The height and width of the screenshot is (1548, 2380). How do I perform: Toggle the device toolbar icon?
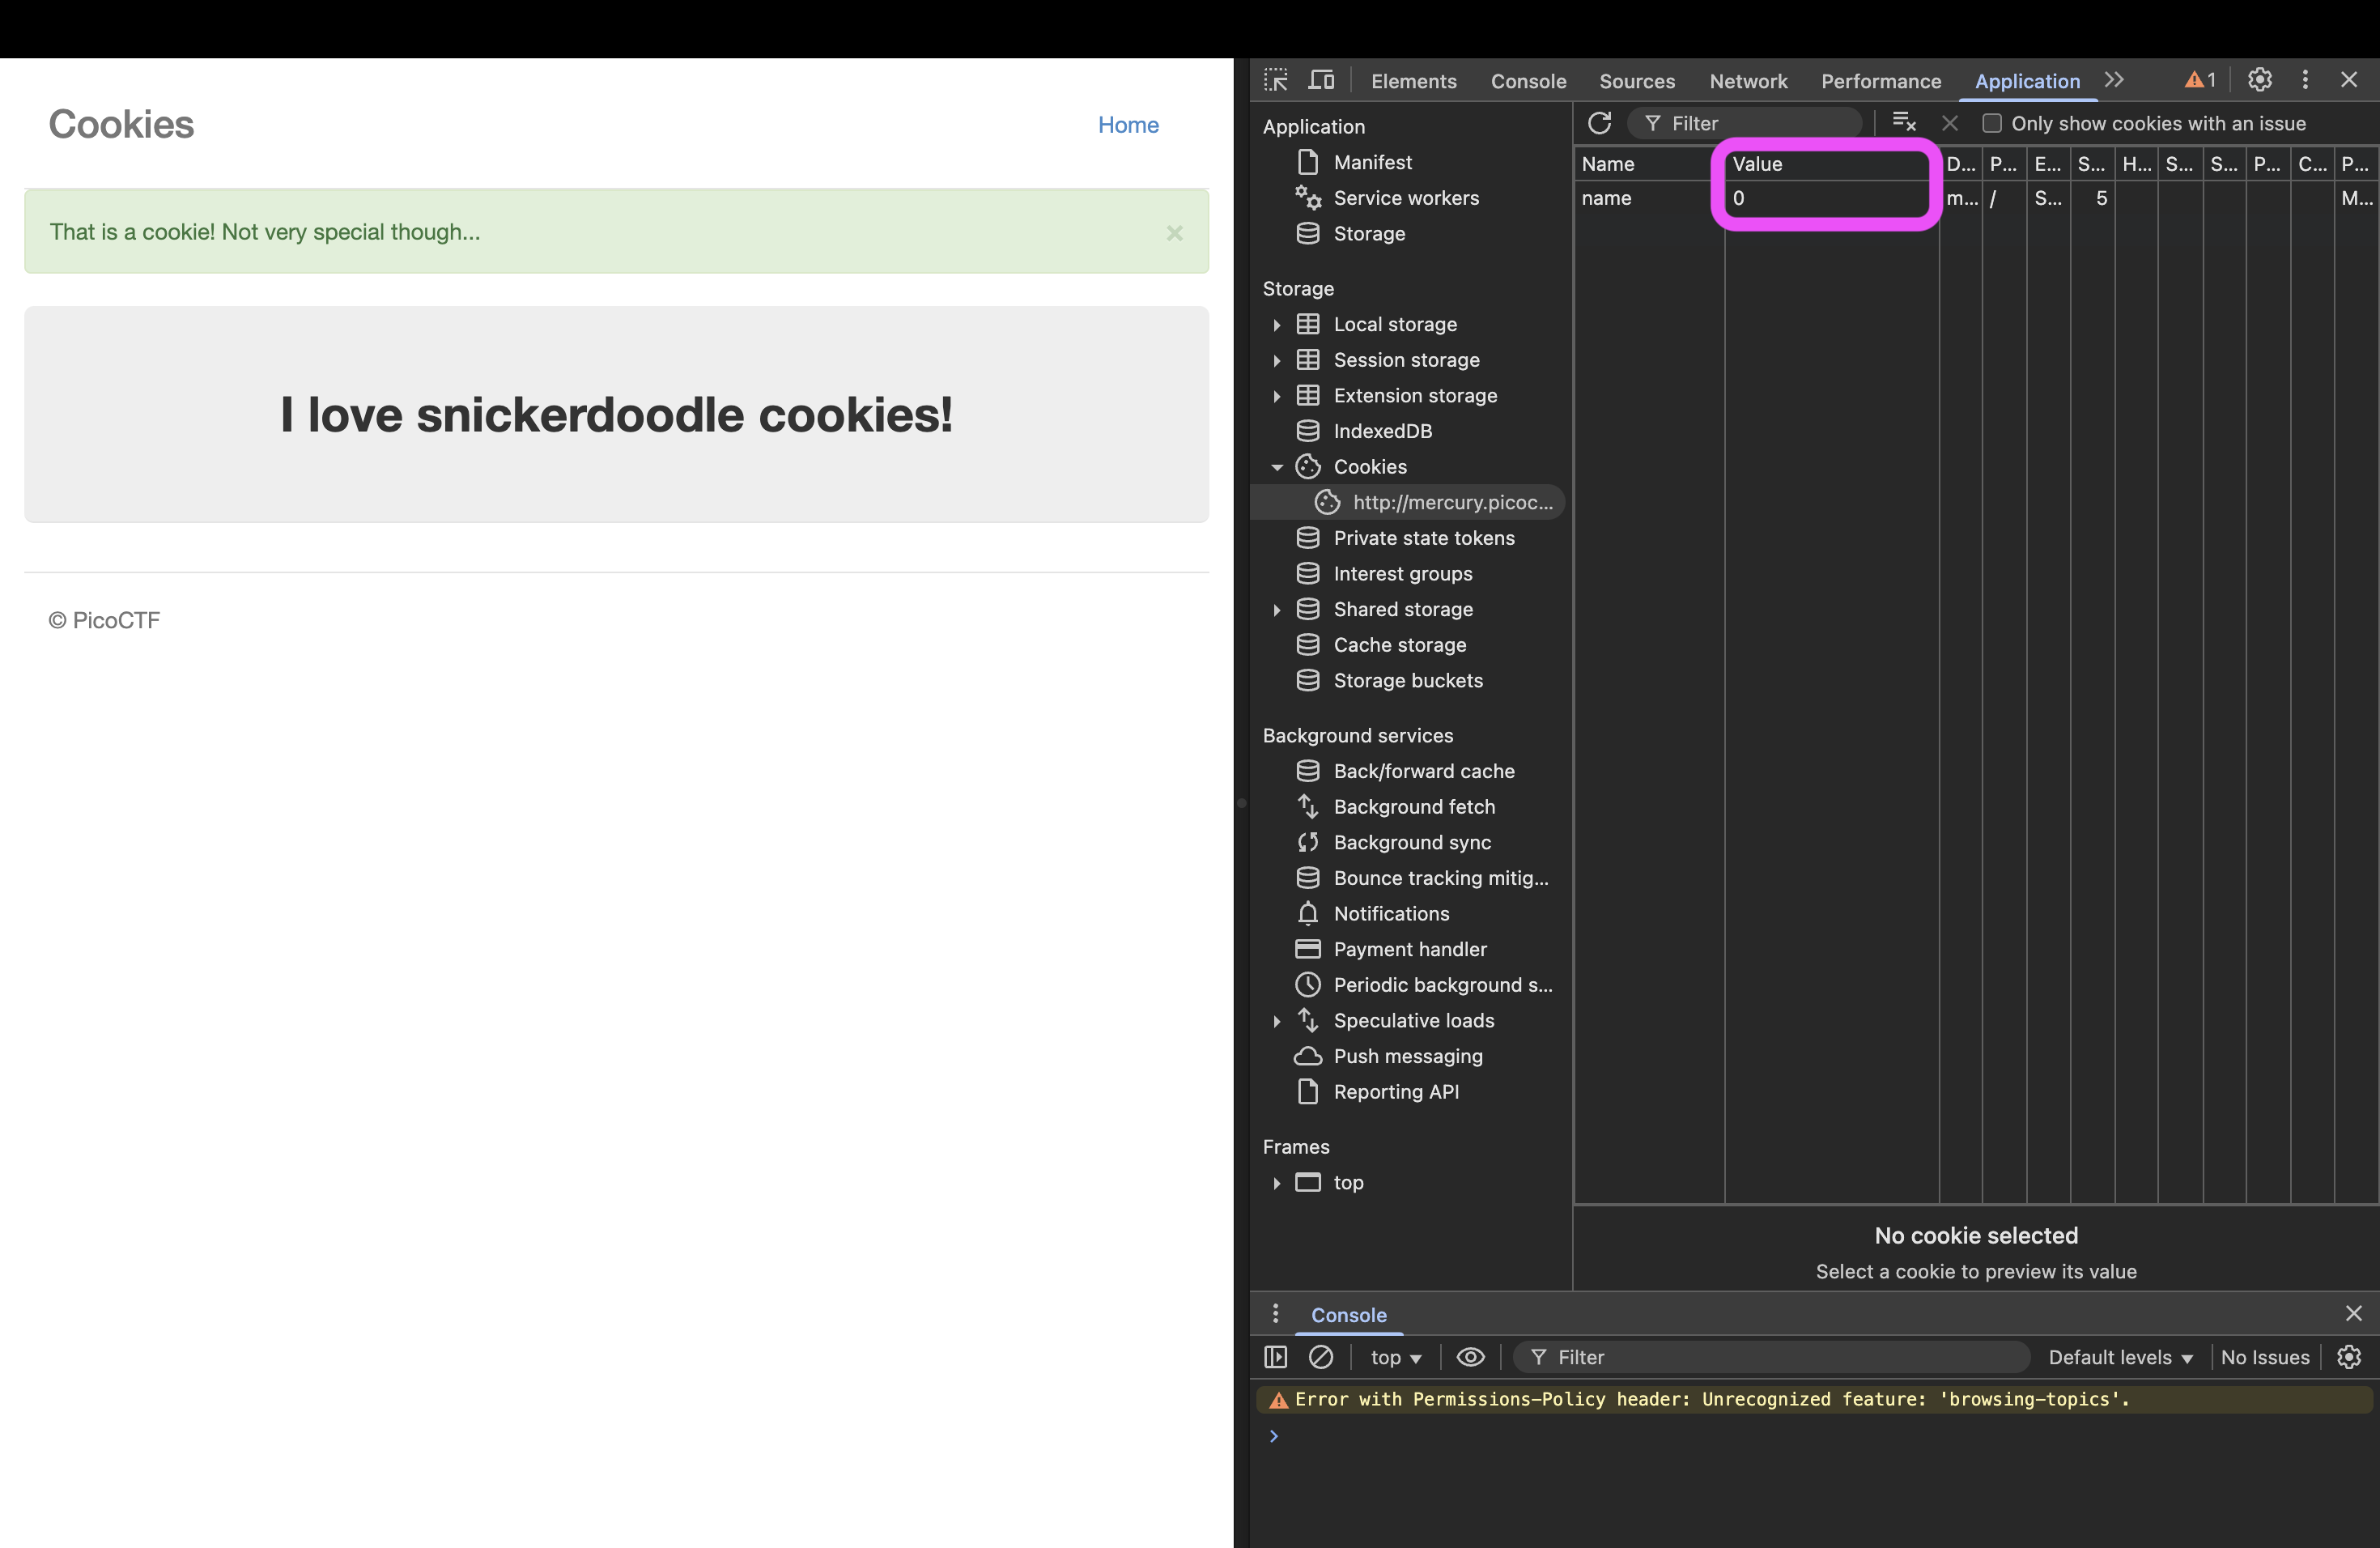[1322, 80]
